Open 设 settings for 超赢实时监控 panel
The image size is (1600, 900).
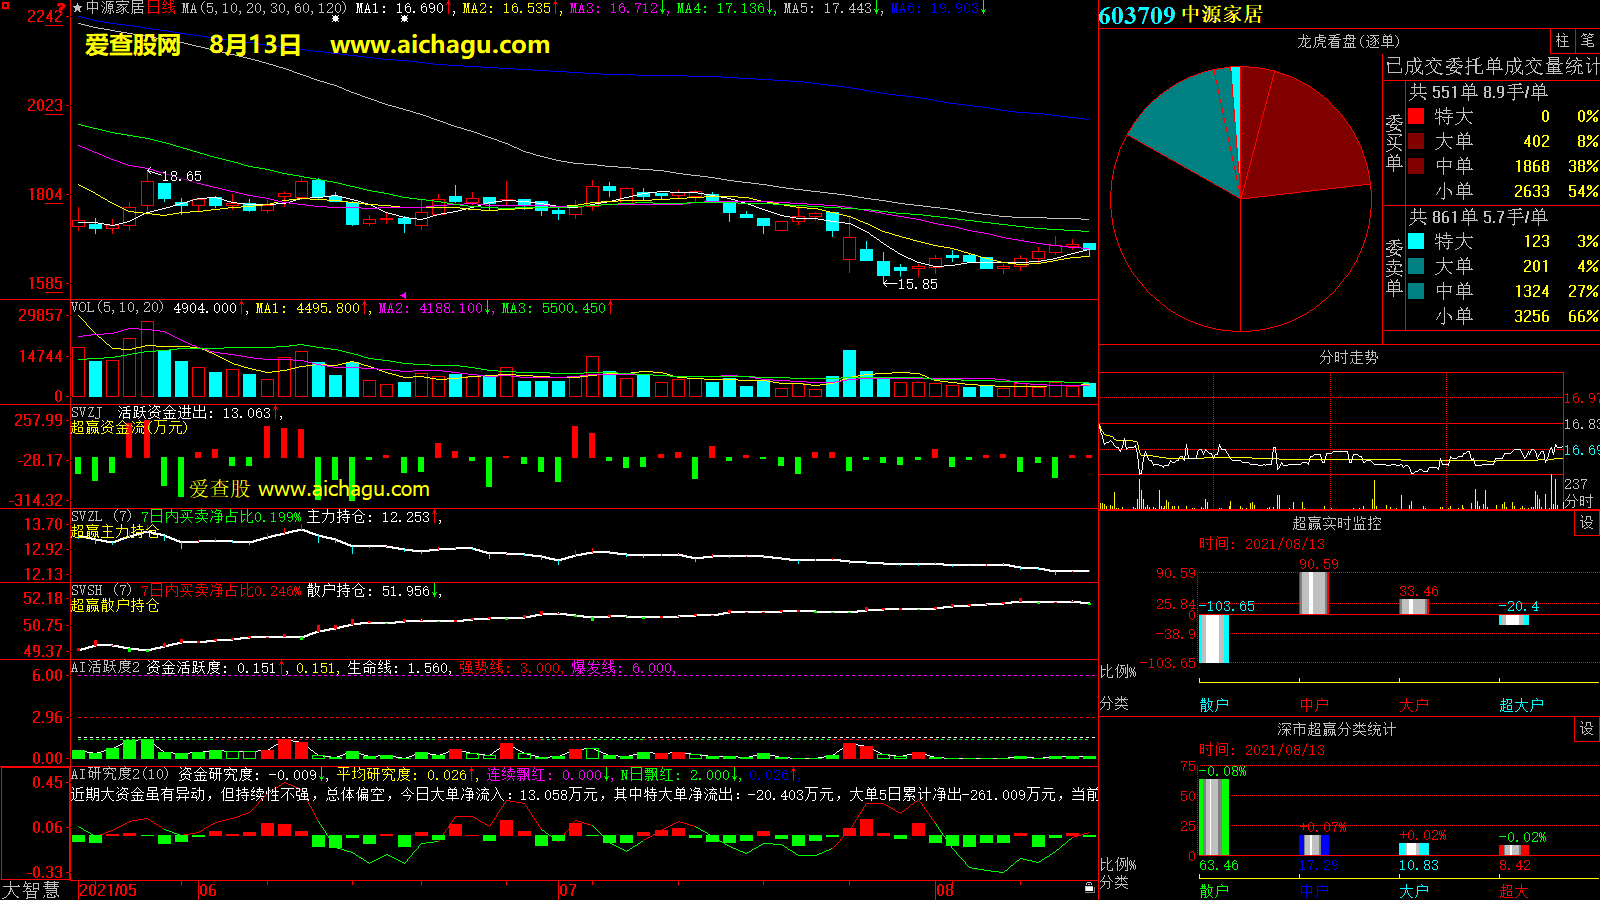(1587, 523)
